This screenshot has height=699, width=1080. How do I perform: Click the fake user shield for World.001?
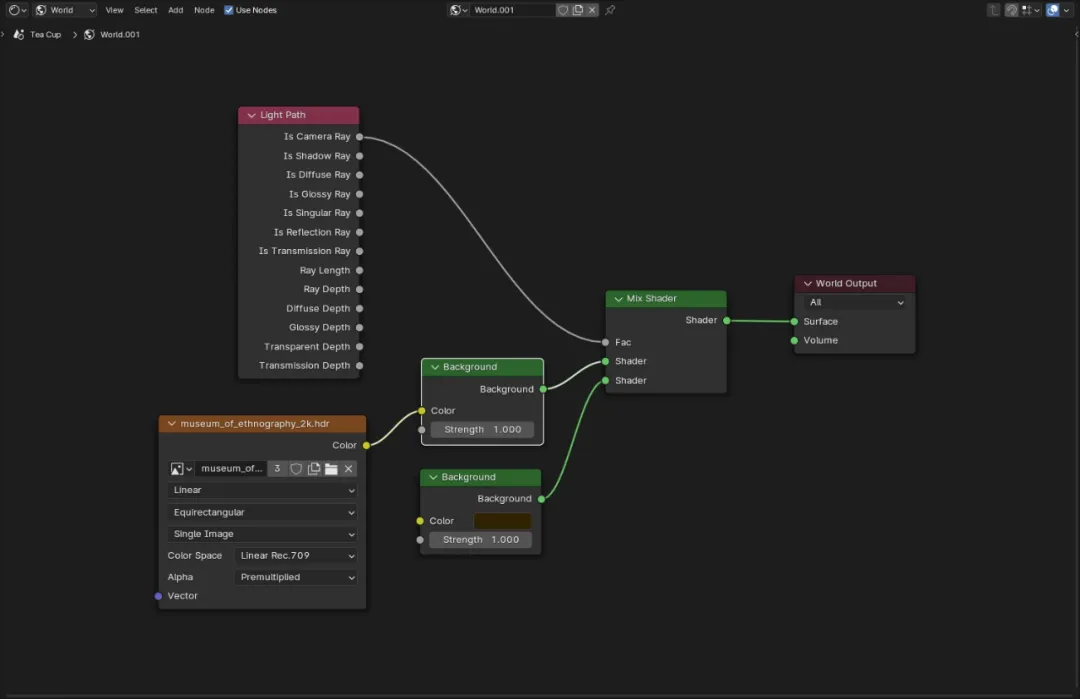(x=563, y=10)
